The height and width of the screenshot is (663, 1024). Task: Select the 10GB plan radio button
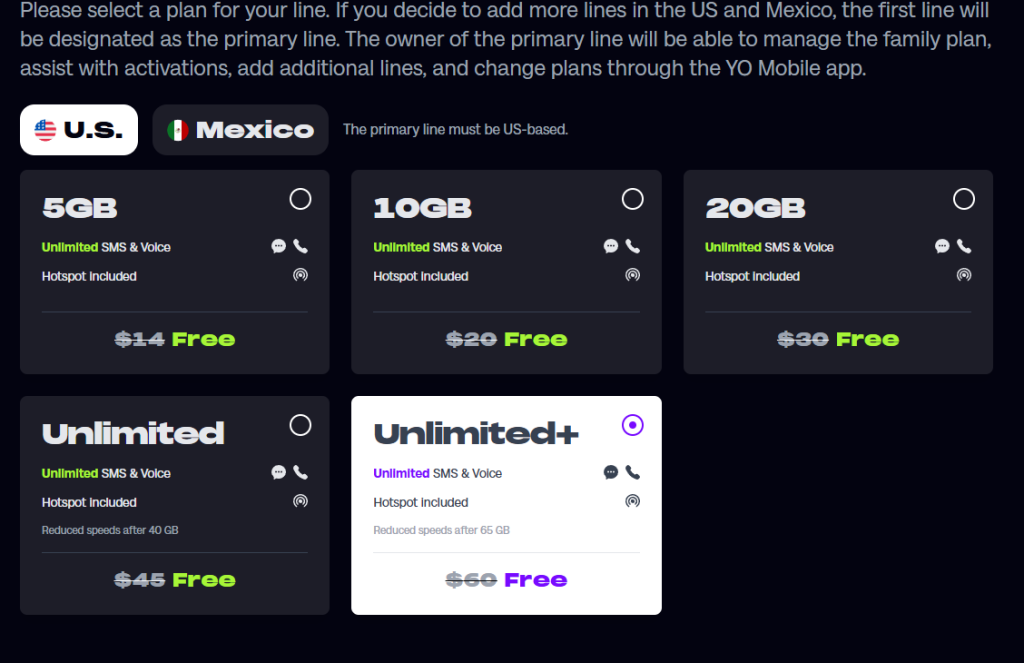click(632, 199)
